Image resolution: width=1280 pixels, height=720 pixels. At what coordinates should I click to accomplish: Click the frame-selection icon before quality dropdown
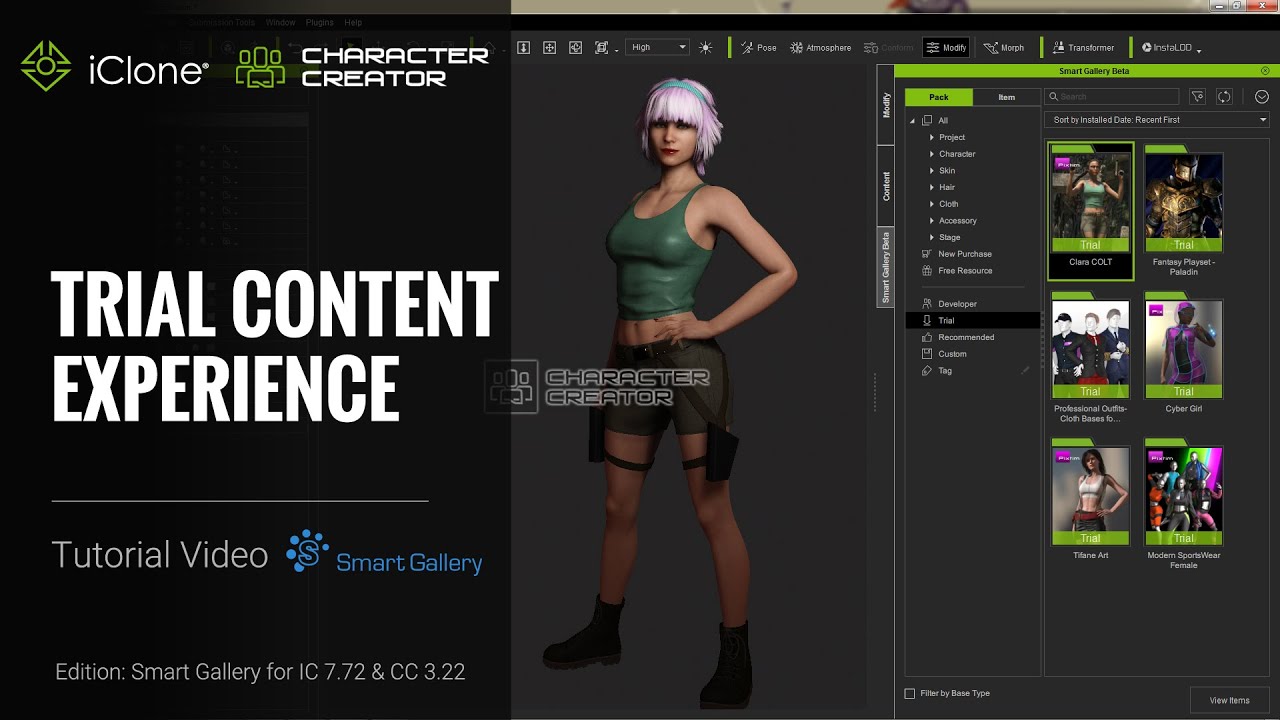601,47
